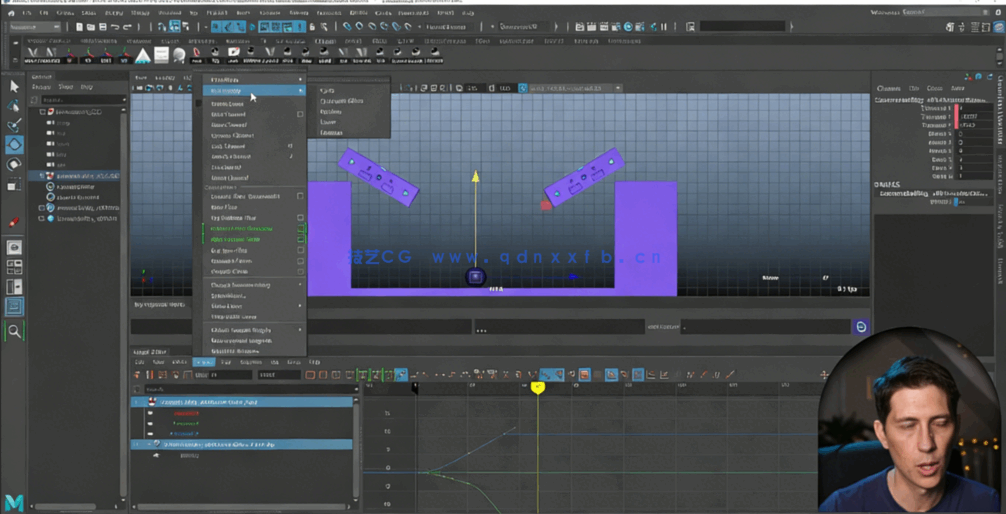
Task: Click the white cone icon on the shelf
Action: pos(143,56)
